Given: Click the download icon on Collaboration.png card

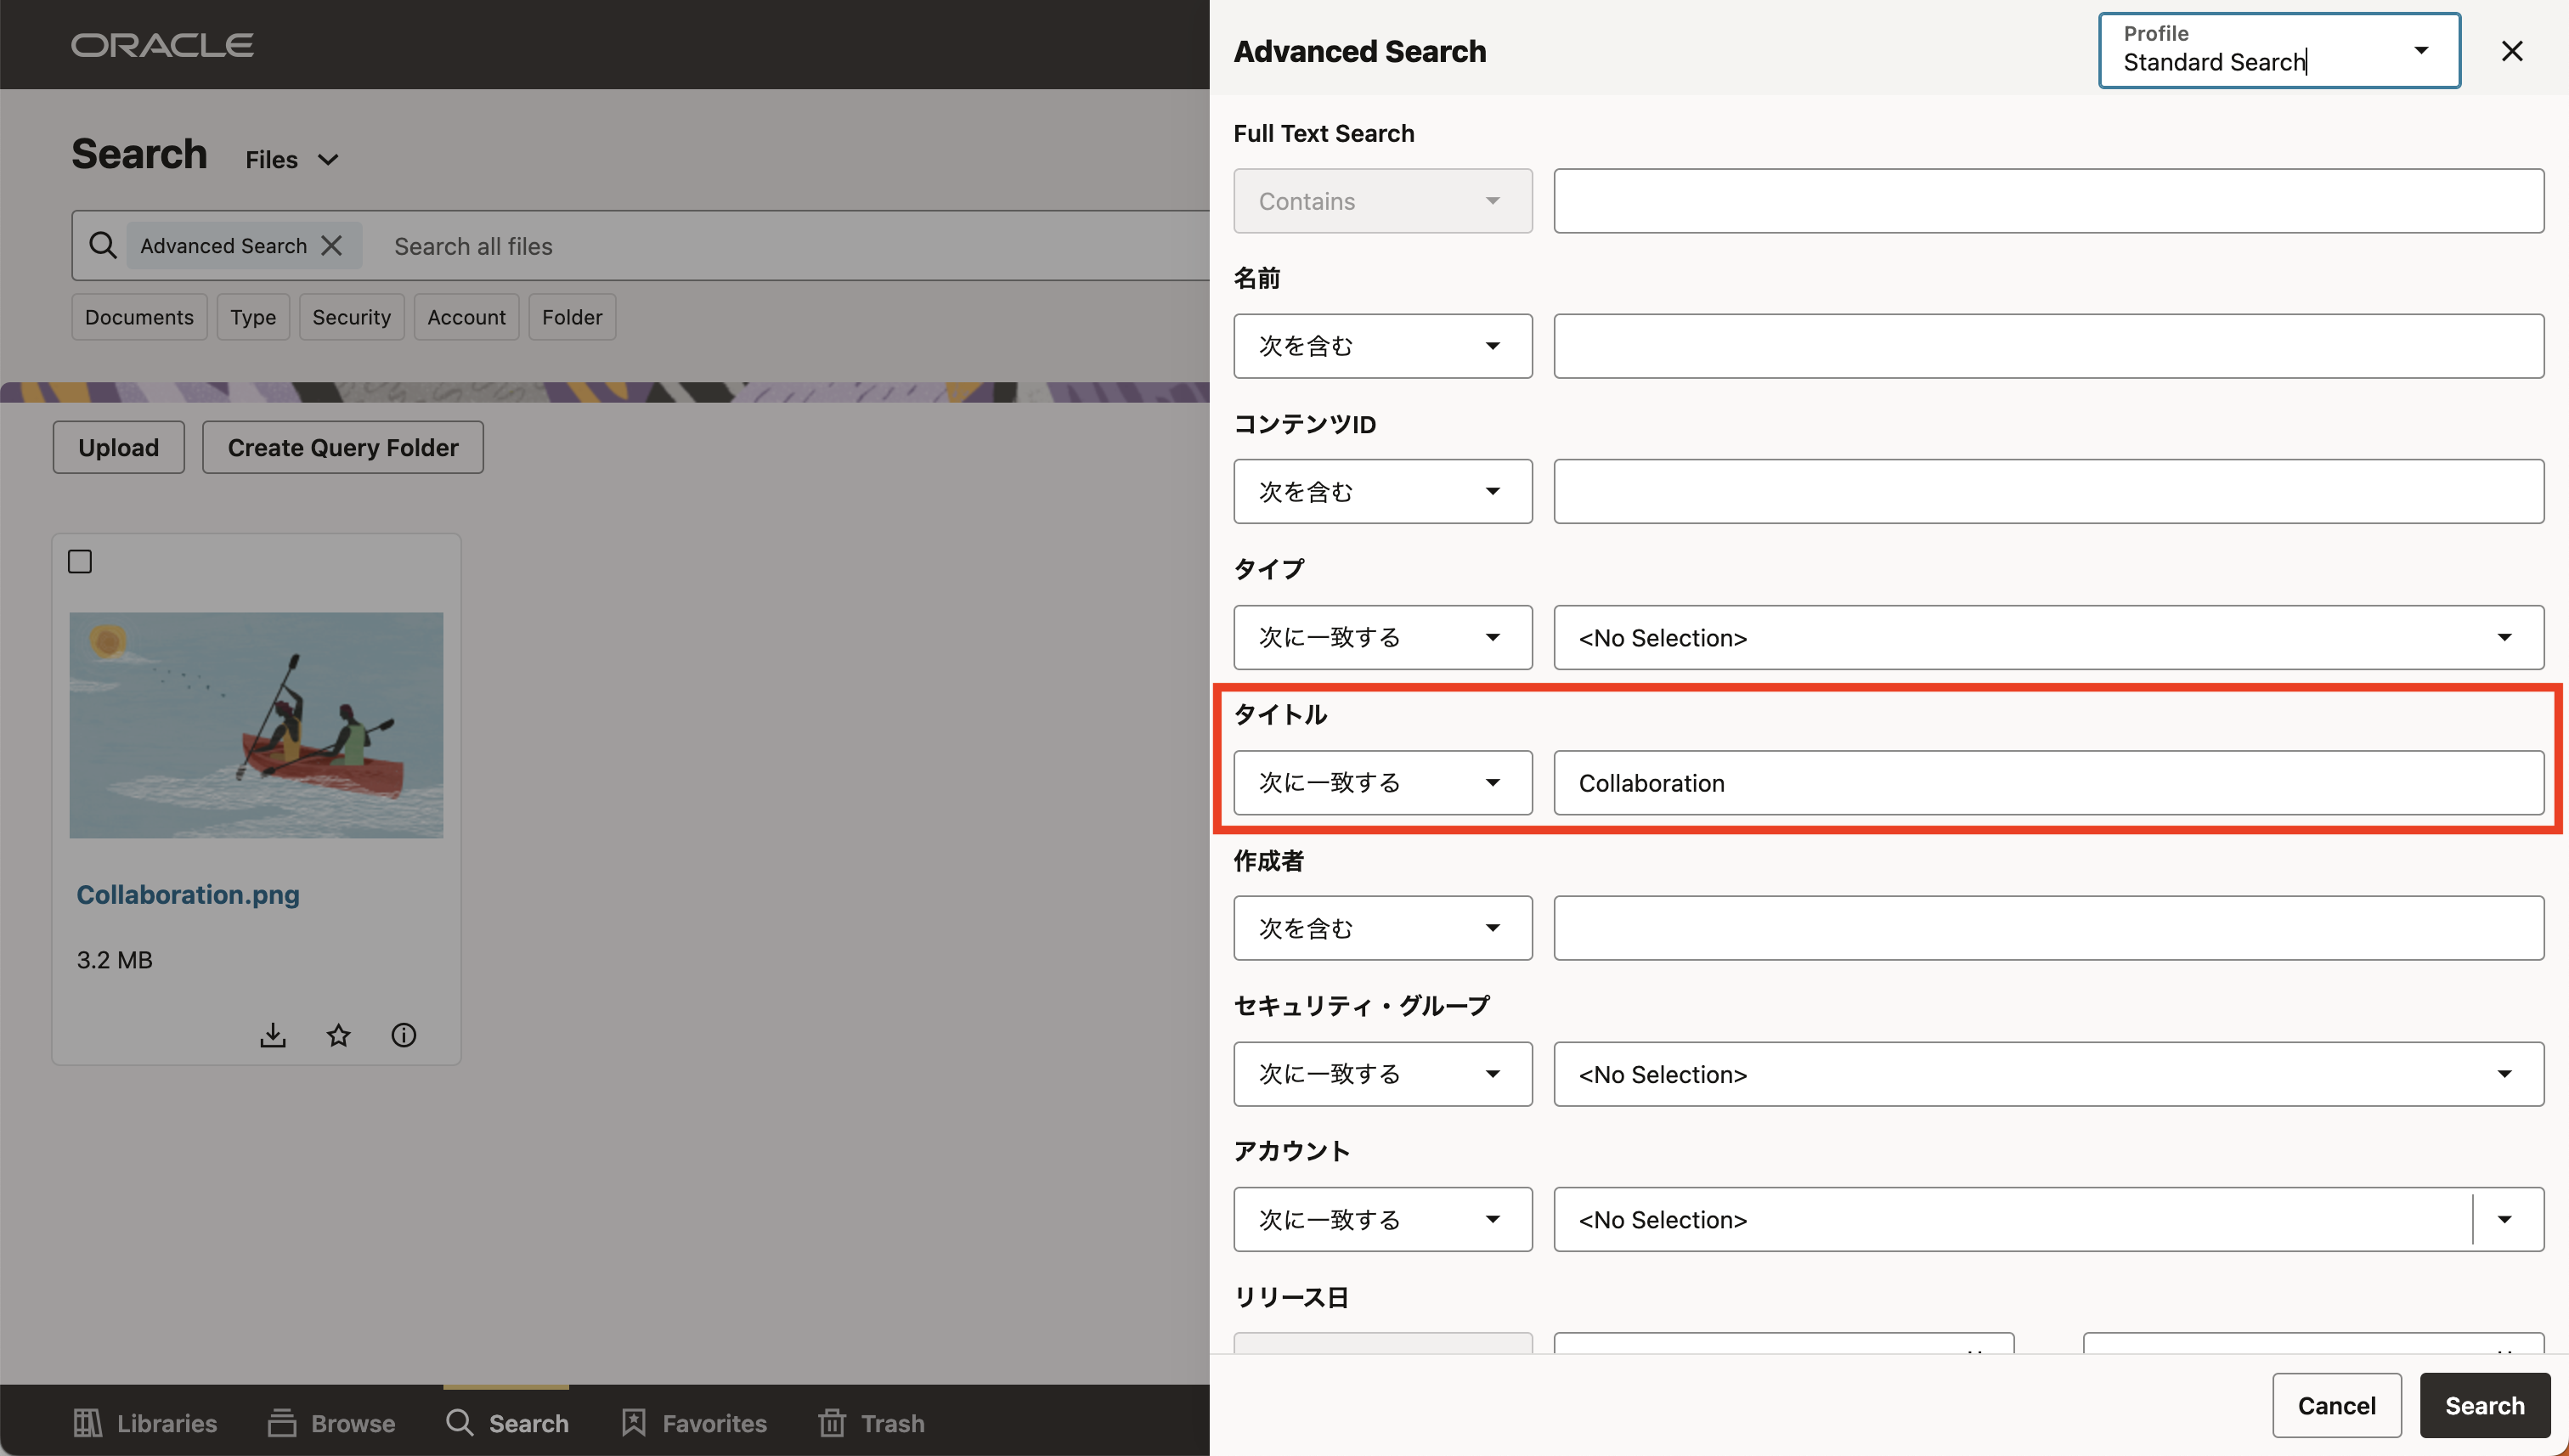Looking at the screenshot, I should pos(273,1035).
